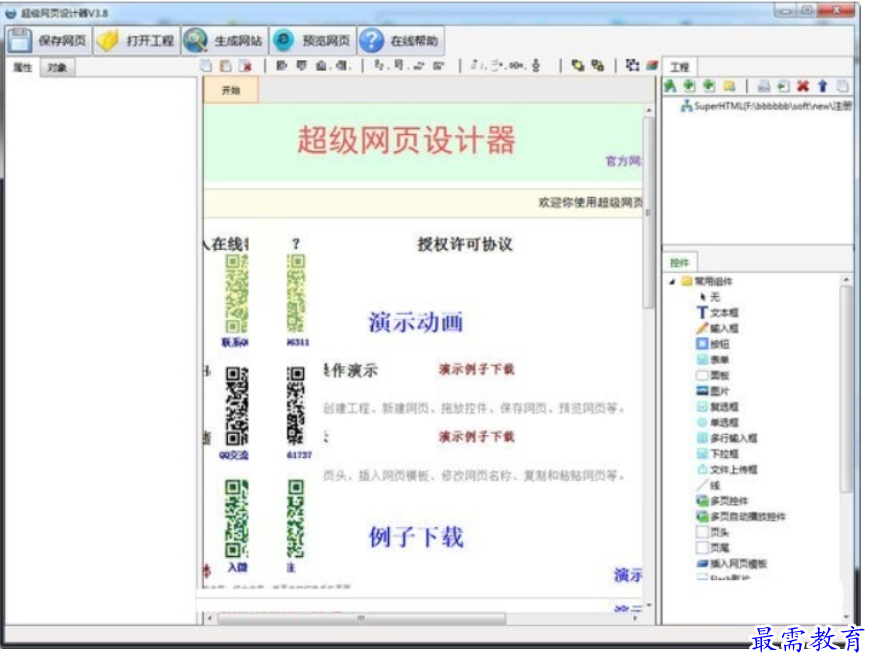This screenshot has height=671, width=873.
Task: Click 演示例子下载 link beside 作演示
Action: pos(477,369)
